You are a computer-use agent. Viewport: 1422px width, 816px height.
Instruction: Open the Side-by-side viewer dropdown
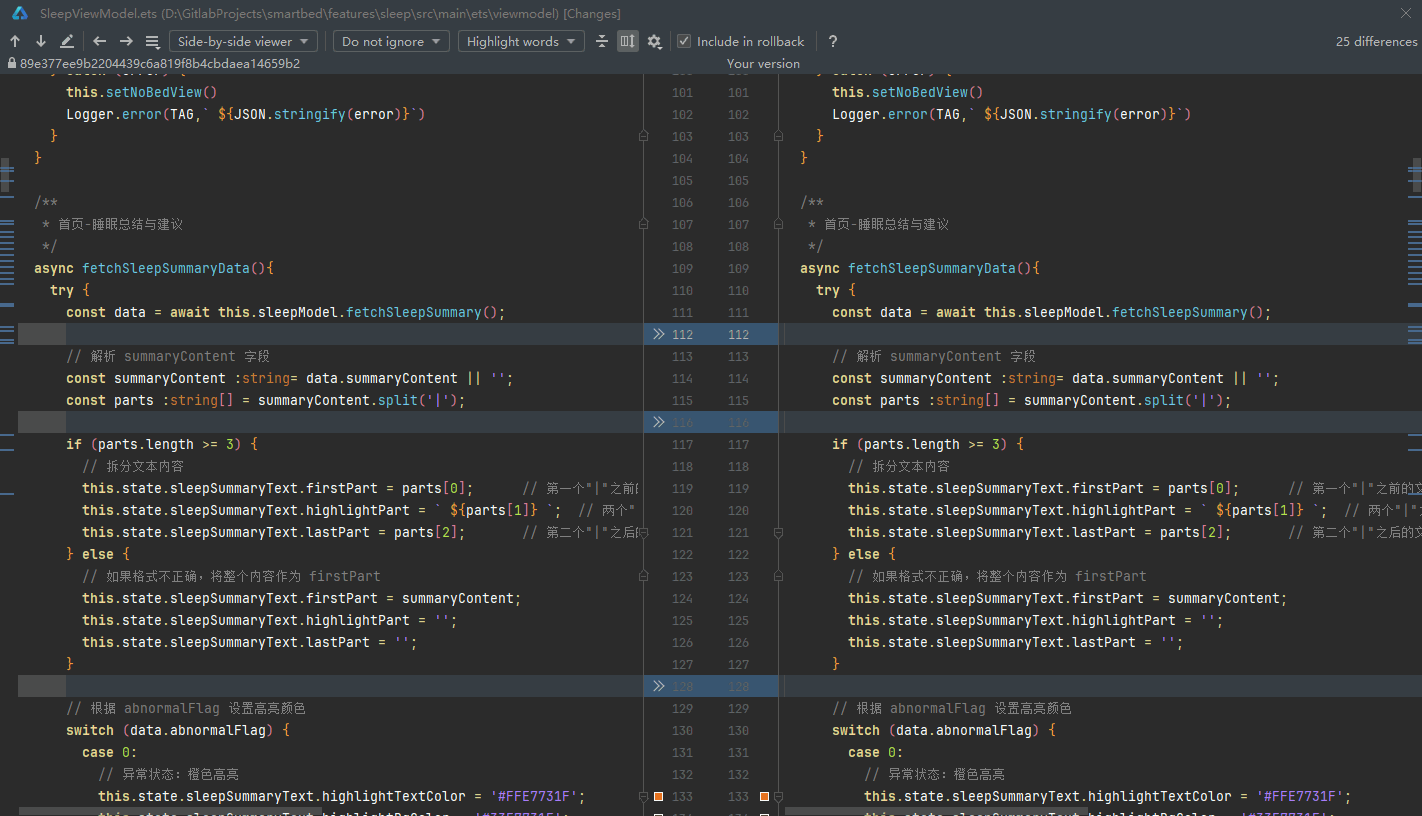(243, 41)
